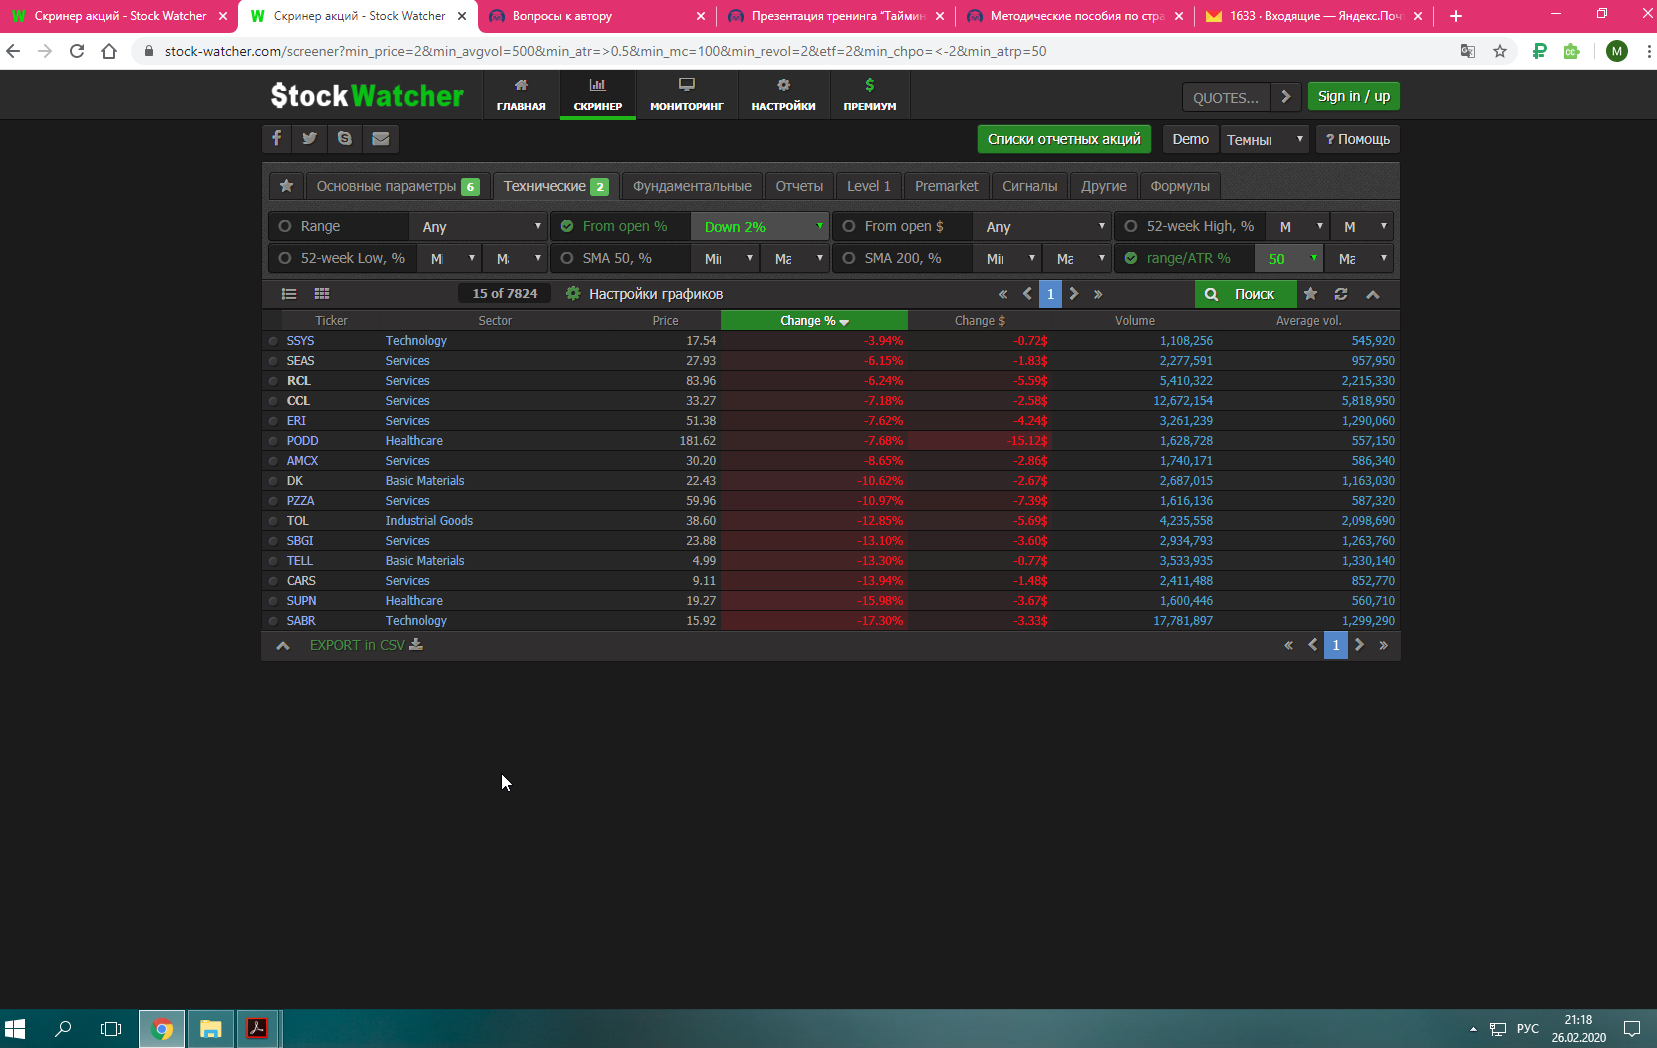Disable the From open % filter

[x=567, y=227]
